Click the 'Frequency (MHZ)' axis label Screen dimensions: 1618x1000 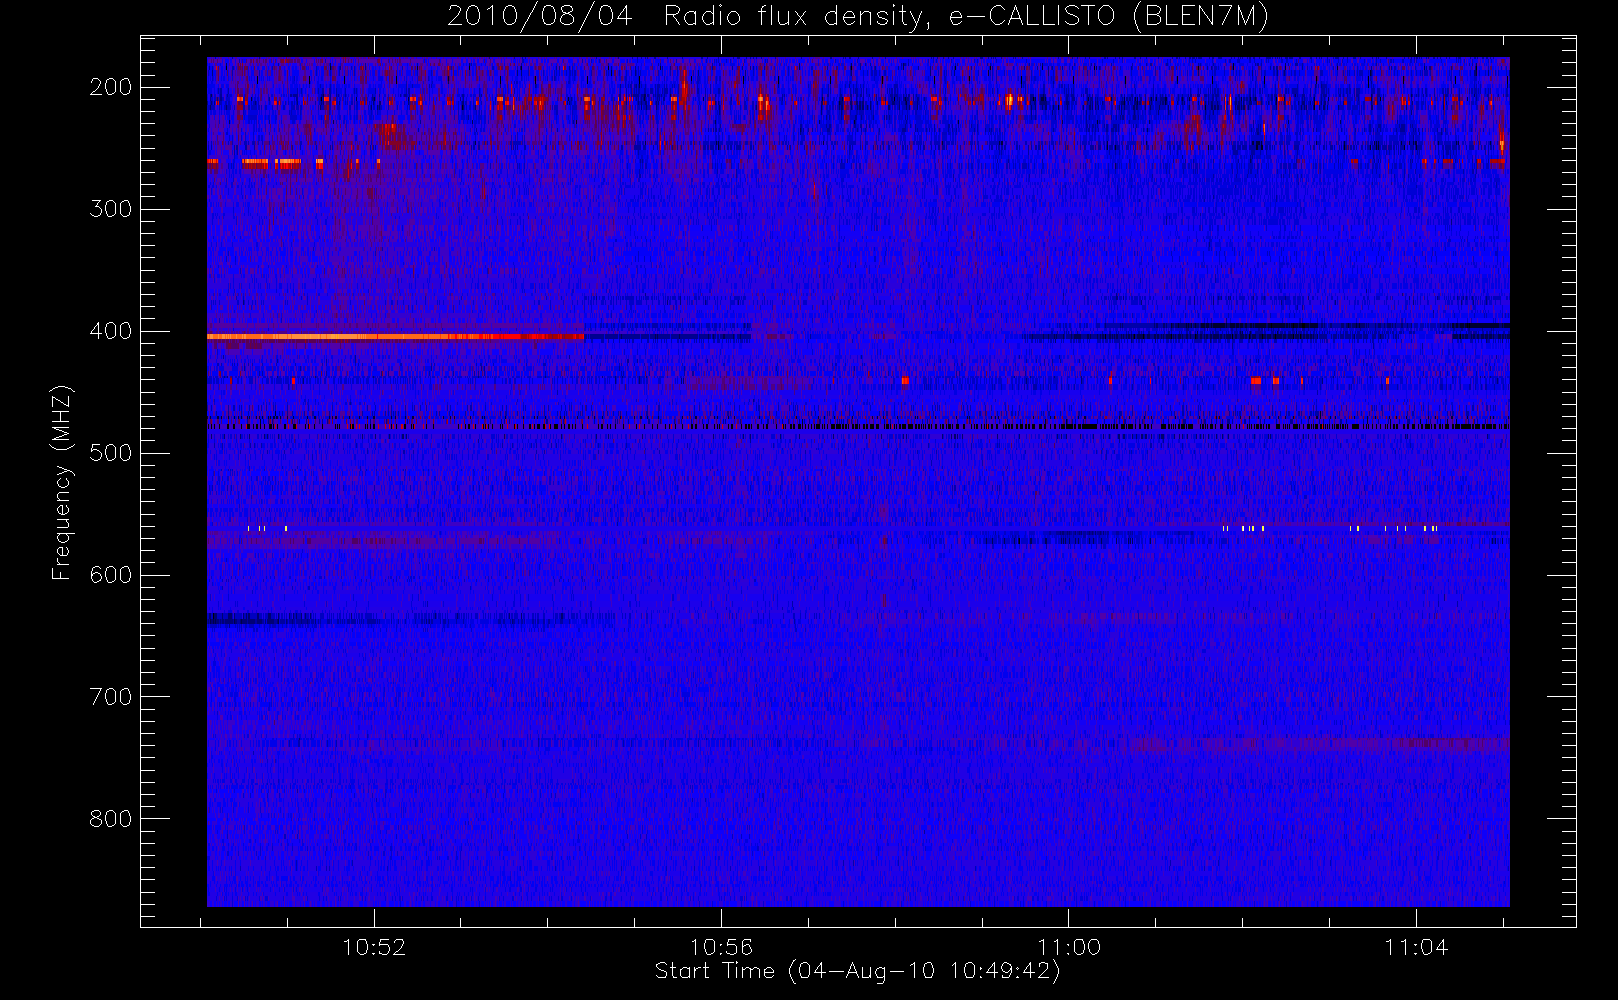[x=62, y=483]
